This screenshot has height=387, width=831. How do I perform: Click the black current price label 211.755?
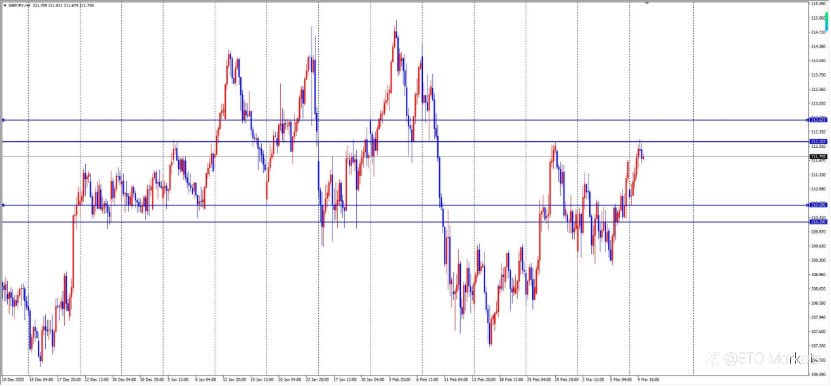[x=818, y=156]
